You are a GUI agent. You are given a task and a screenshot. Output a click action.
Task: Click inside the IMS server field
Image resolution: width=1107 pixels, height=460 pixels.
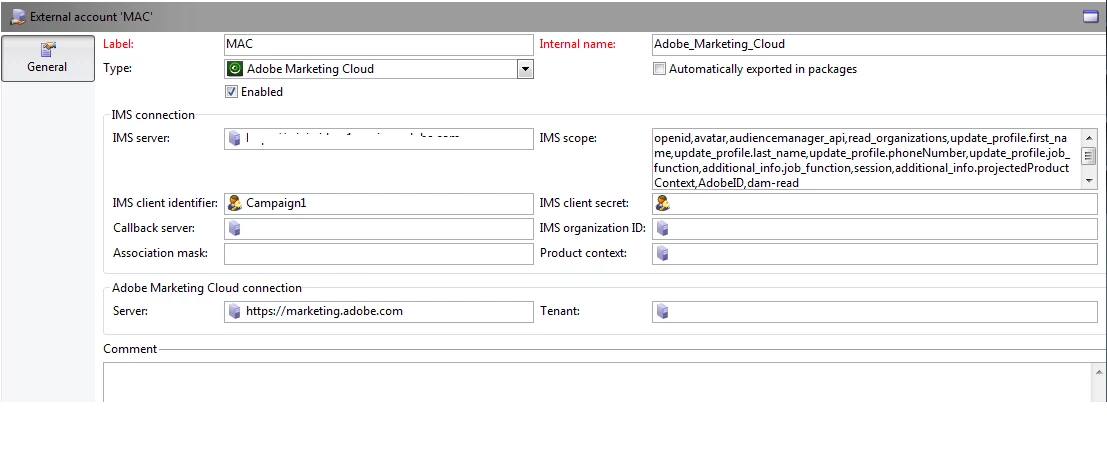[x=378, y=138]
